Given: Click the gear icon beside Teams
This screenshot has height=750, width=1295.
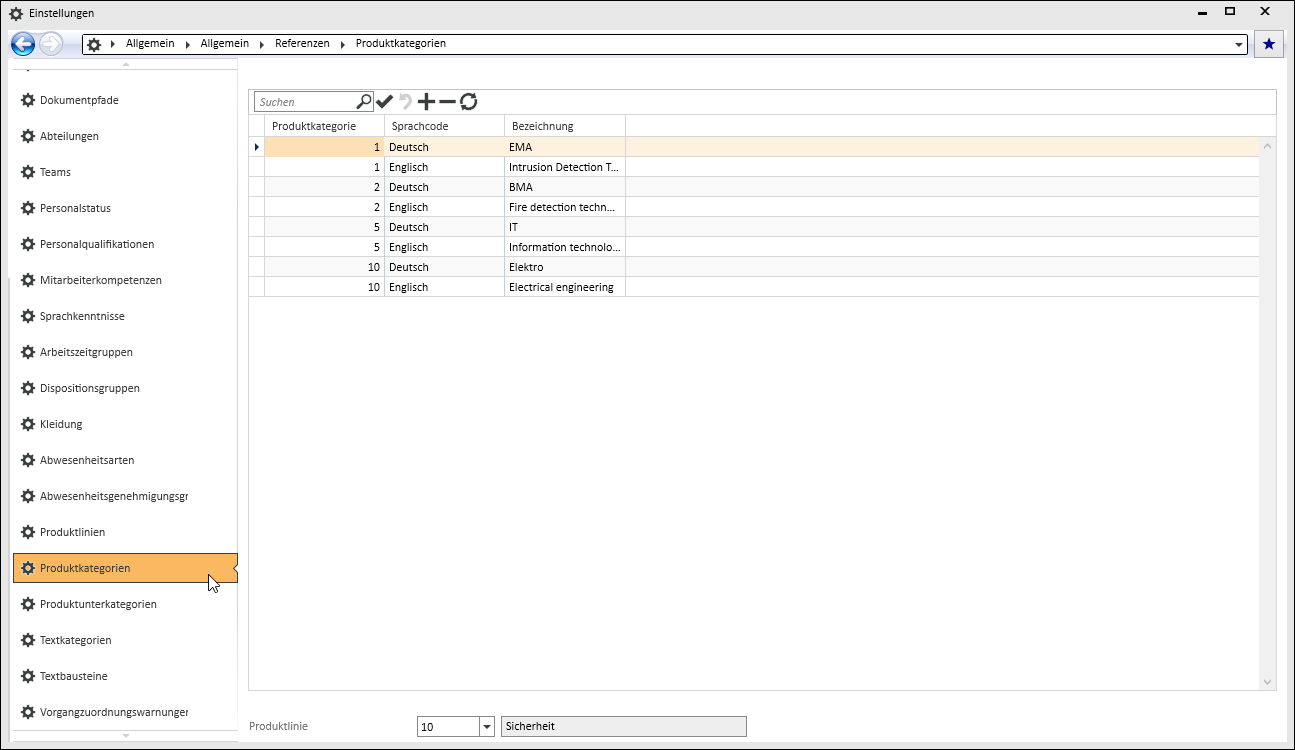Looking at the screenshot, I should pyautogui.click(x=28, y=172).
